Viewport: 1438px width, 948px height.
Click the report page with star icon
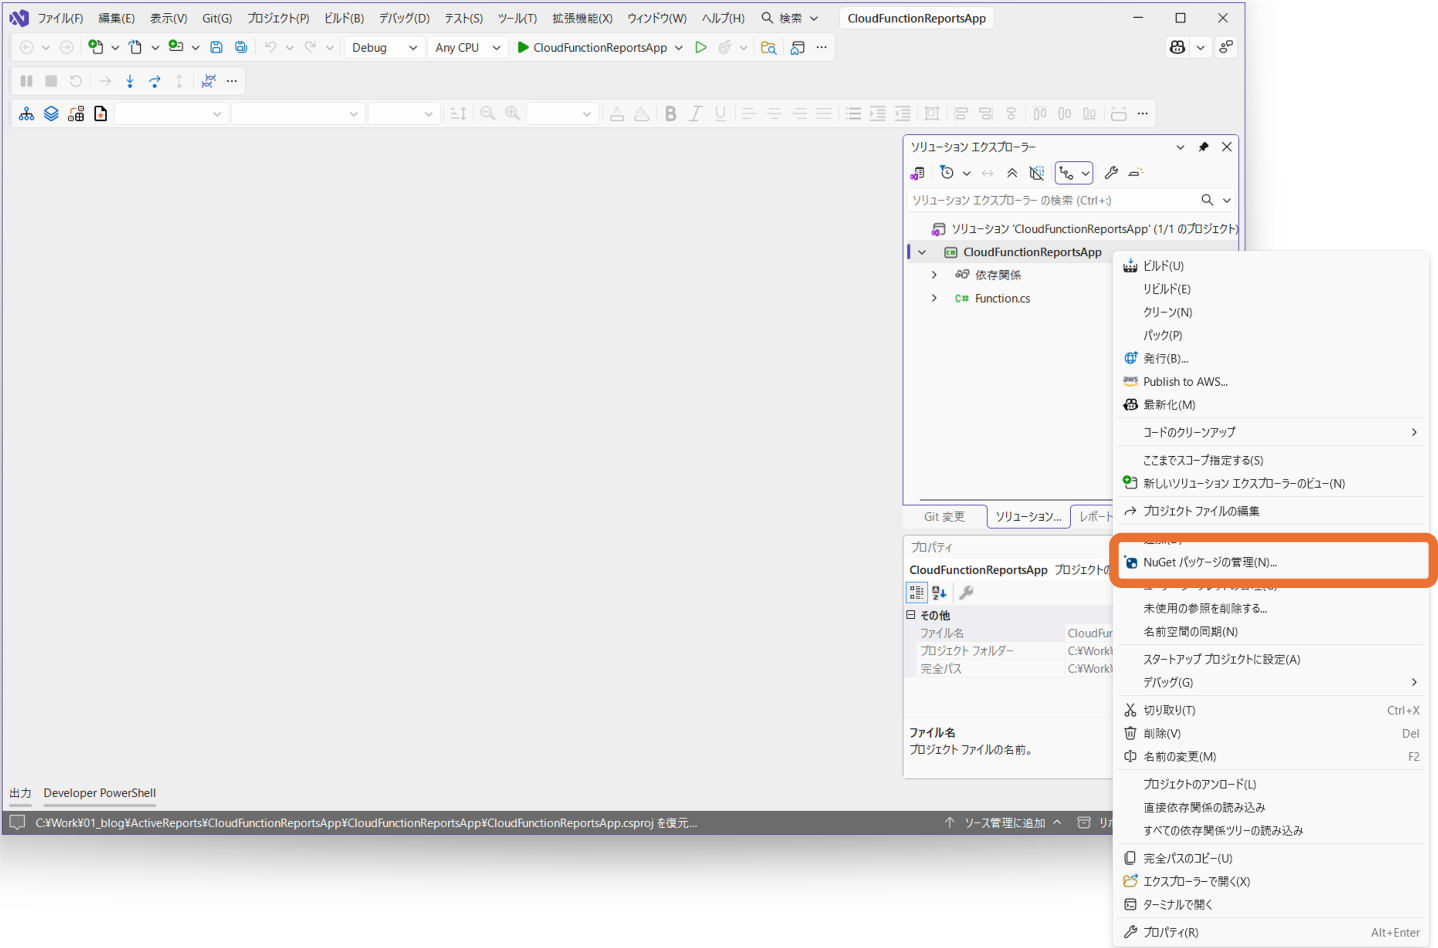tap(101, 114)
